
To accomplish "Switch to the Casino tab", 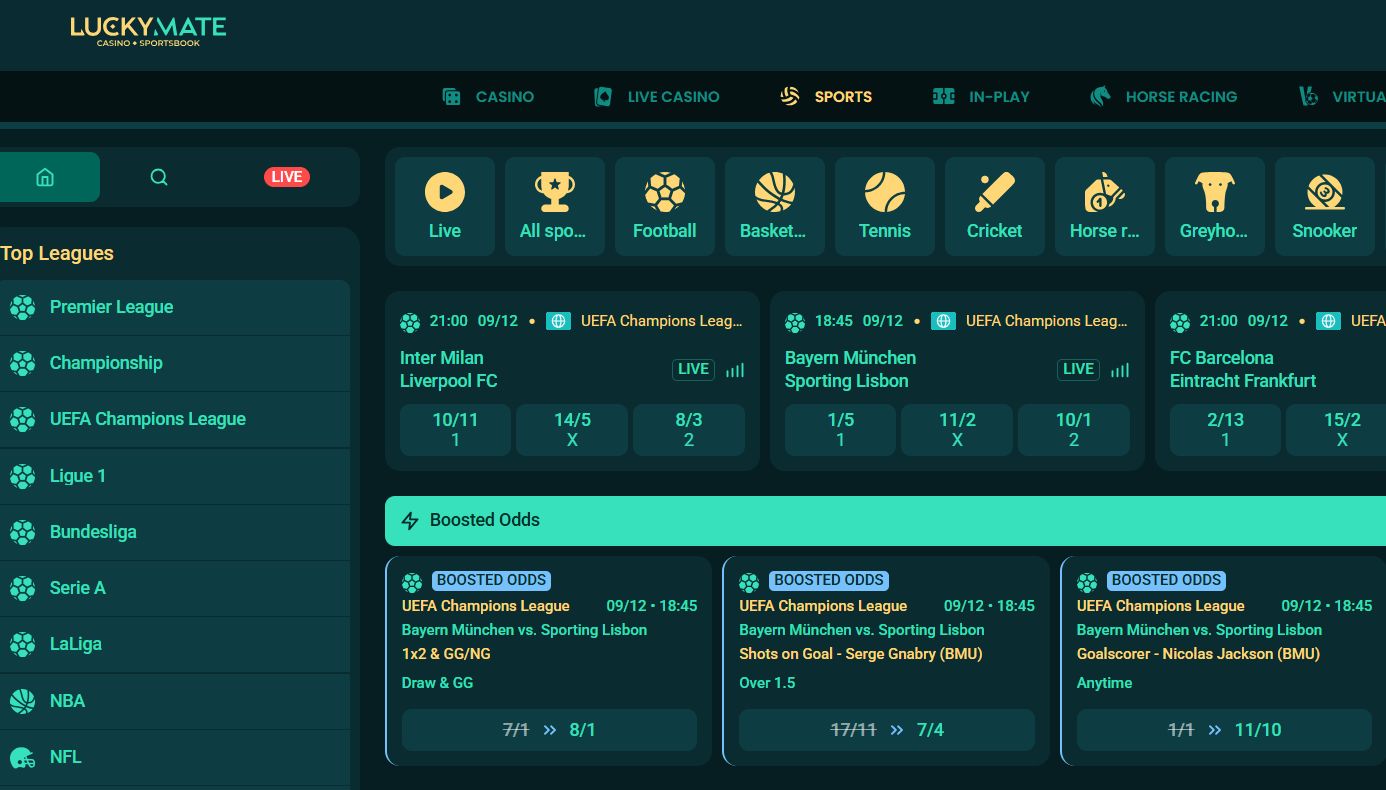I will pyautogui.click(x=488, y=97).
